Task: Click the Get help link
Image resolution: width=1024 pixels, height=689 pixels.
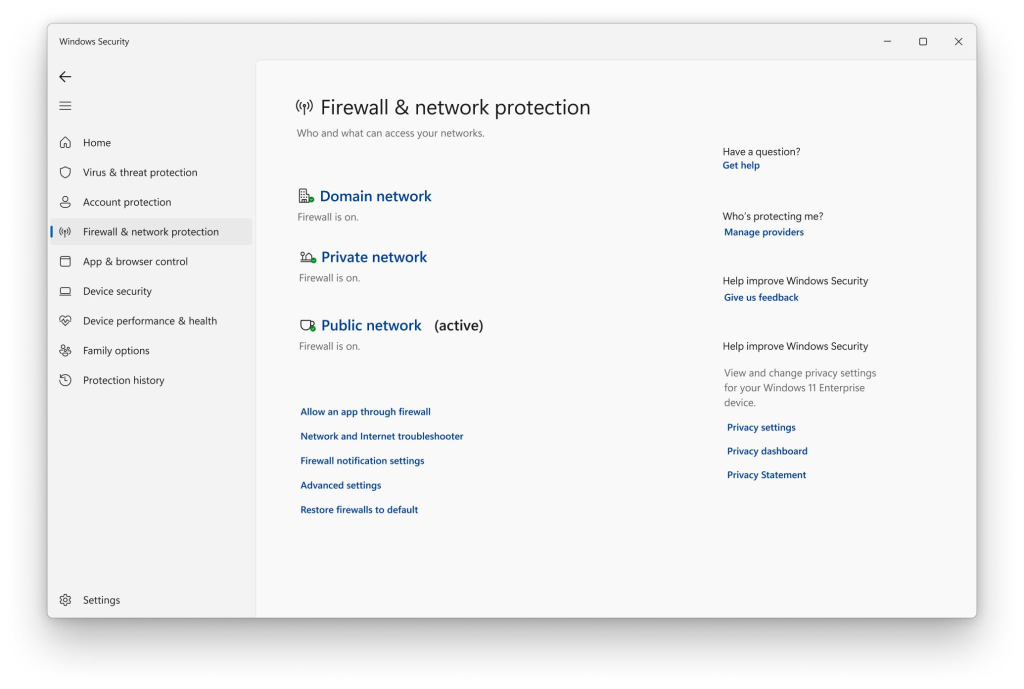Action: [741, 166]
